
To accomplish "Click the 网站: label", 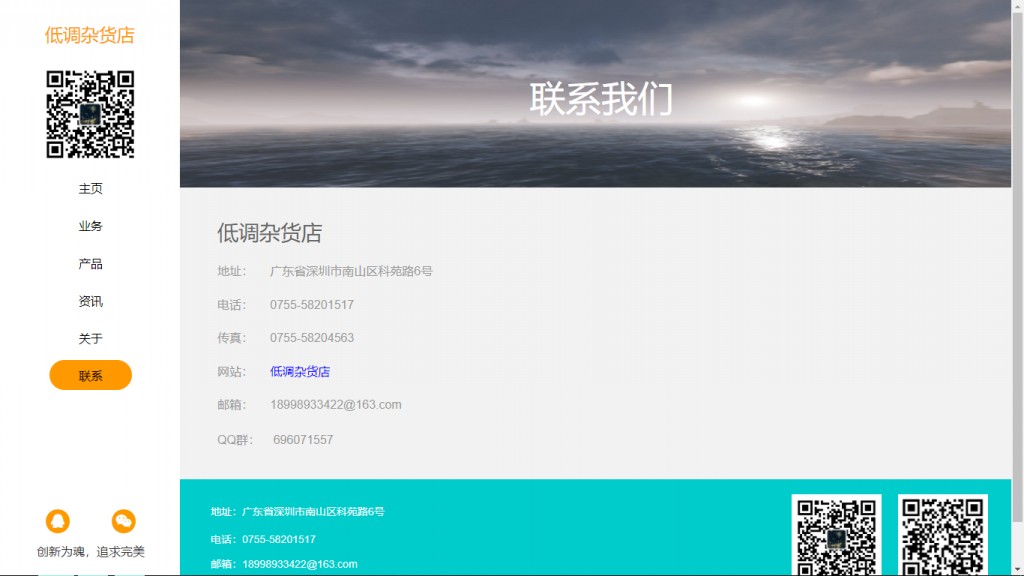I will pyautogui.click(x=232, y=372).
